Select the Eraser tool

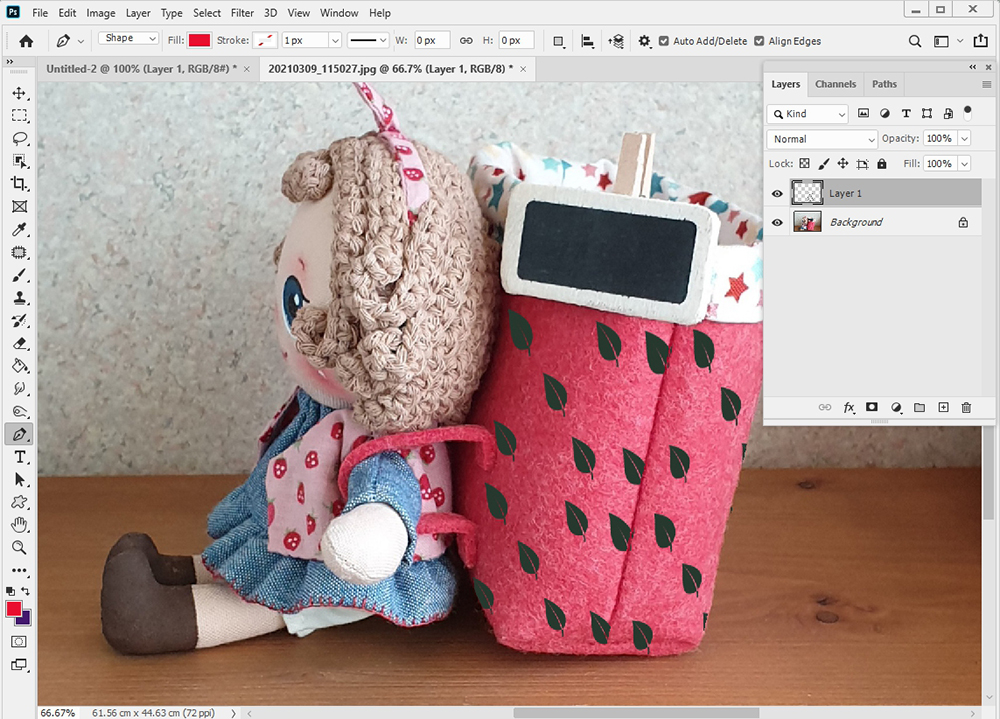[19, 344]
